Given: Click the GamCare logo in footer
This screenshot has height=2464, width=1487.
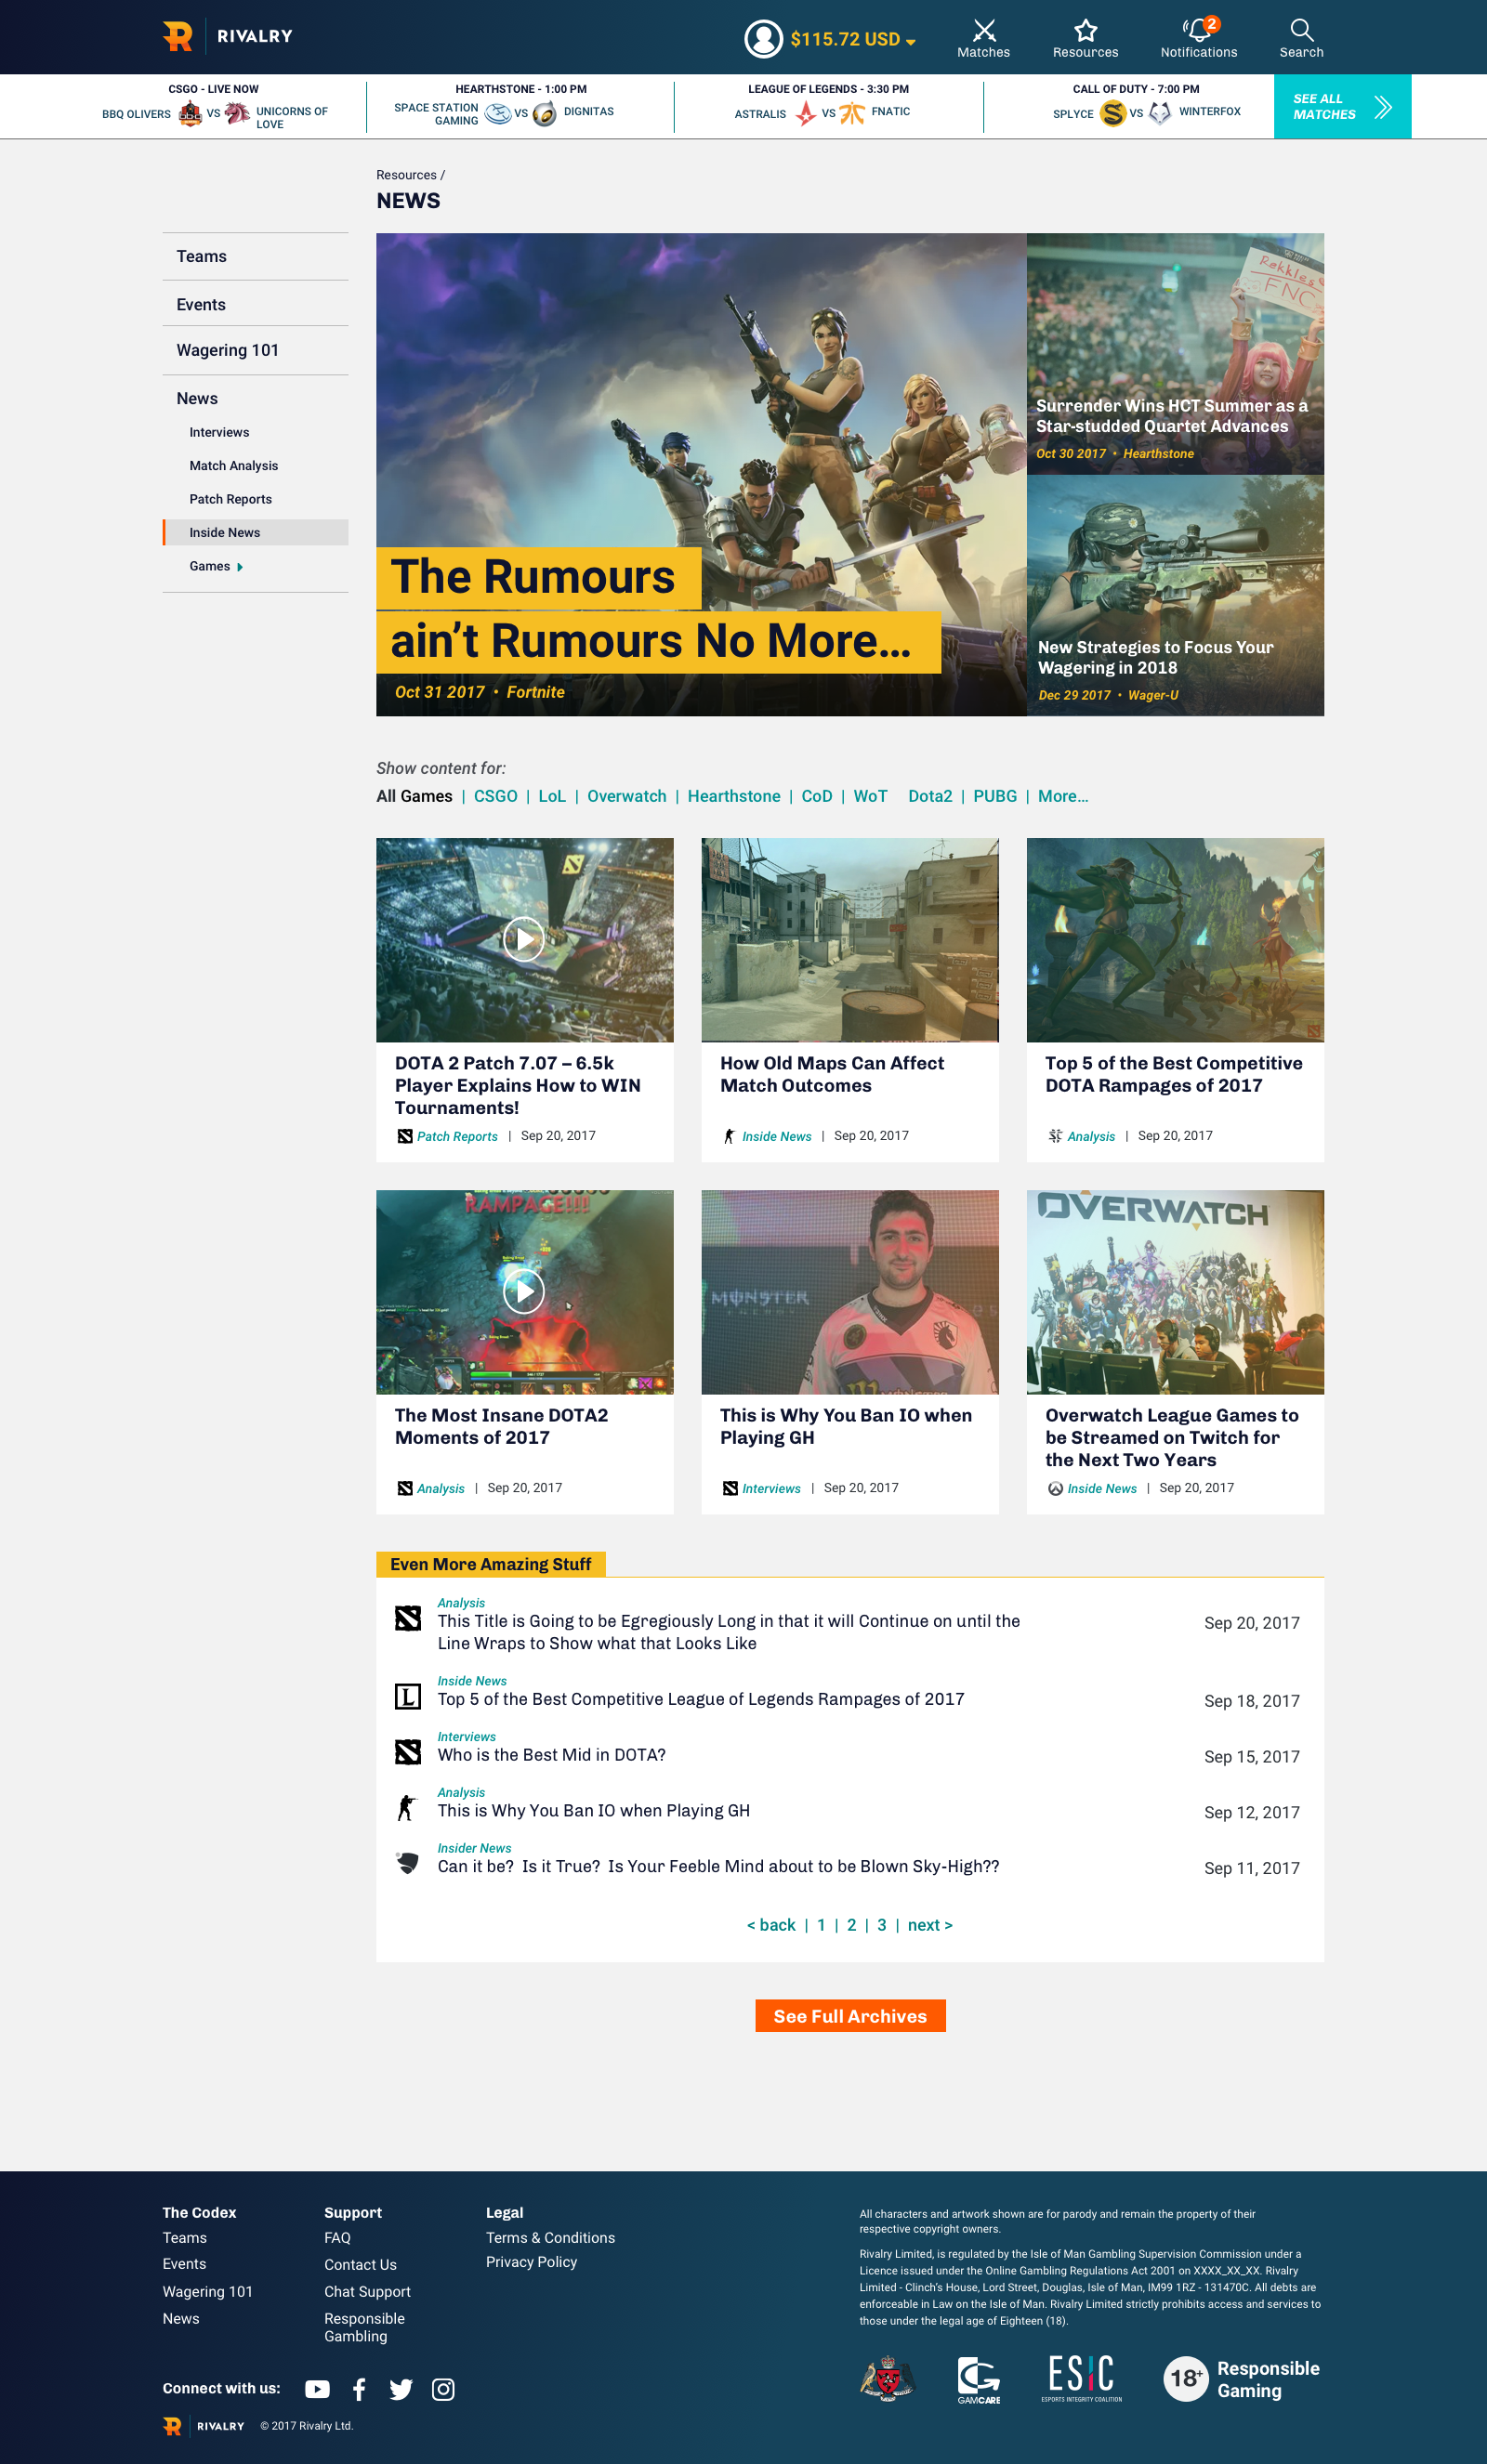Looking at the screenshot, I should pos(978,2380).
